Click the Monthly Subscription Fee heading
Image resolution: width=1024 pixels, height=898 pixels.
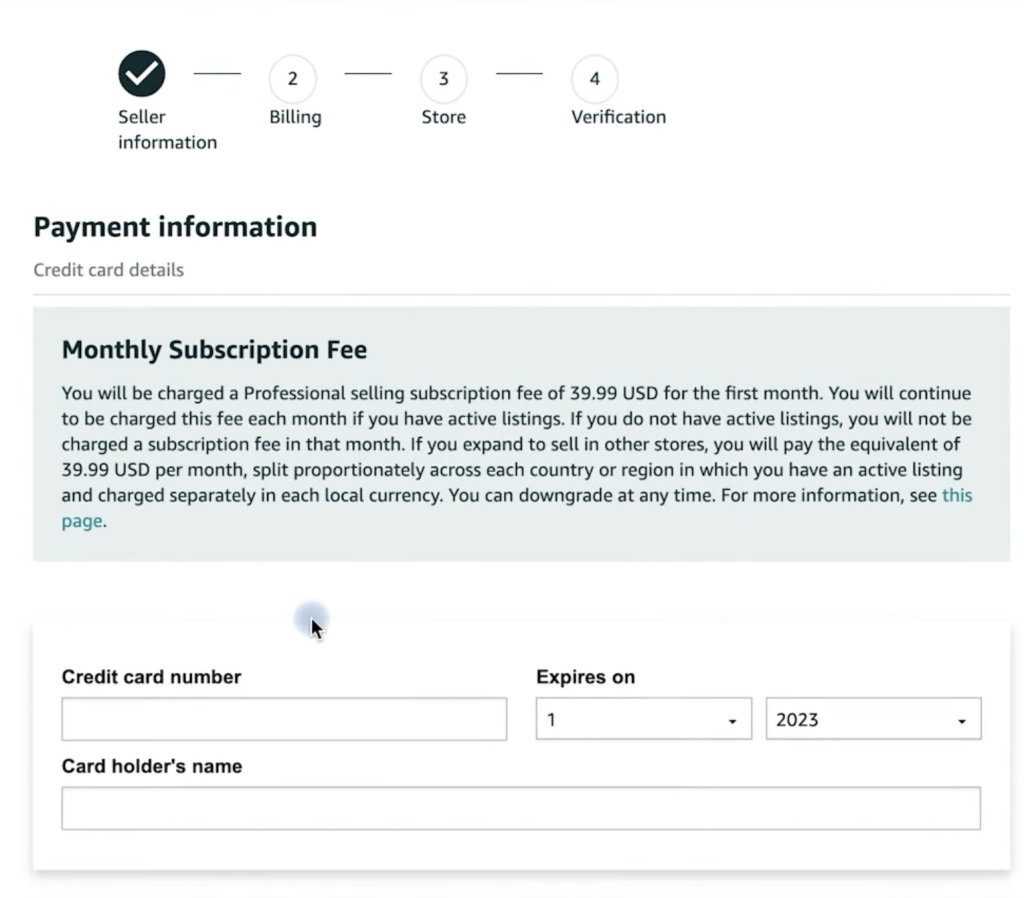click(214, 350)
